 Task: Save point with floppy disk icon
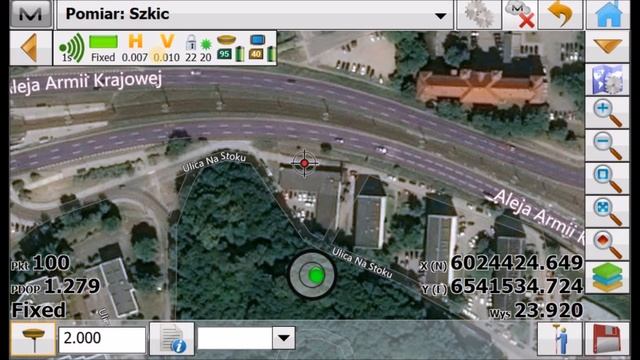(x=607, y=339)
